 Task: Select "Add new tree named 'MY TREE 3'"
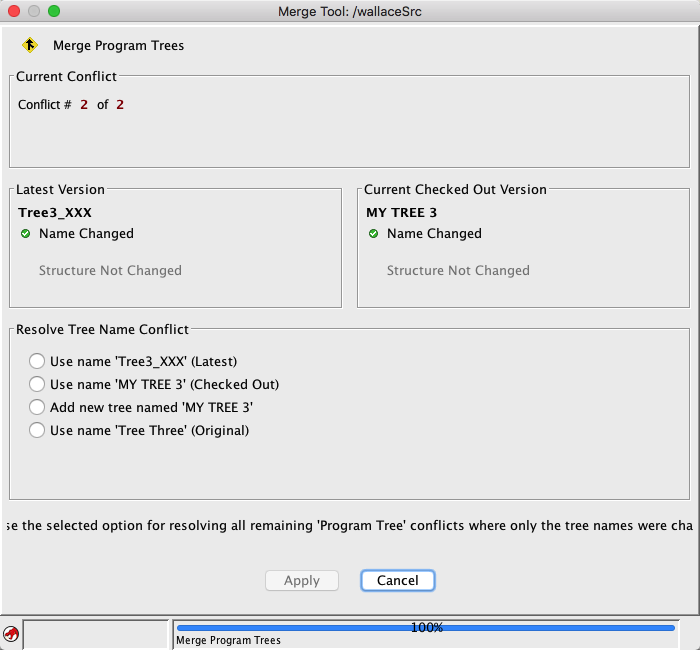tap(37, 407)
